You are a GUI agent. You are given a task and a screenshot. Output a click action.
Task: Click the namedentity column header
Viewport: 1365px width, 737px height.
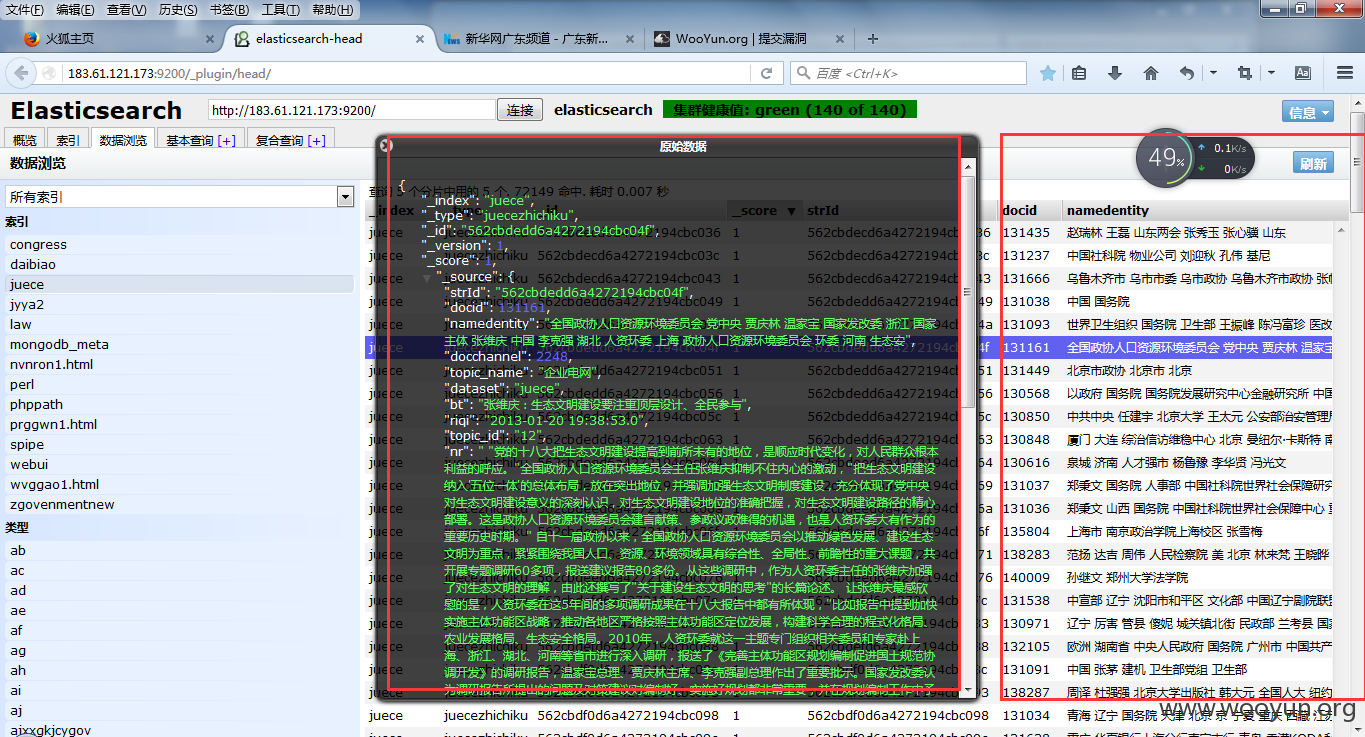pyautogui.click(x=1198, y=210)
